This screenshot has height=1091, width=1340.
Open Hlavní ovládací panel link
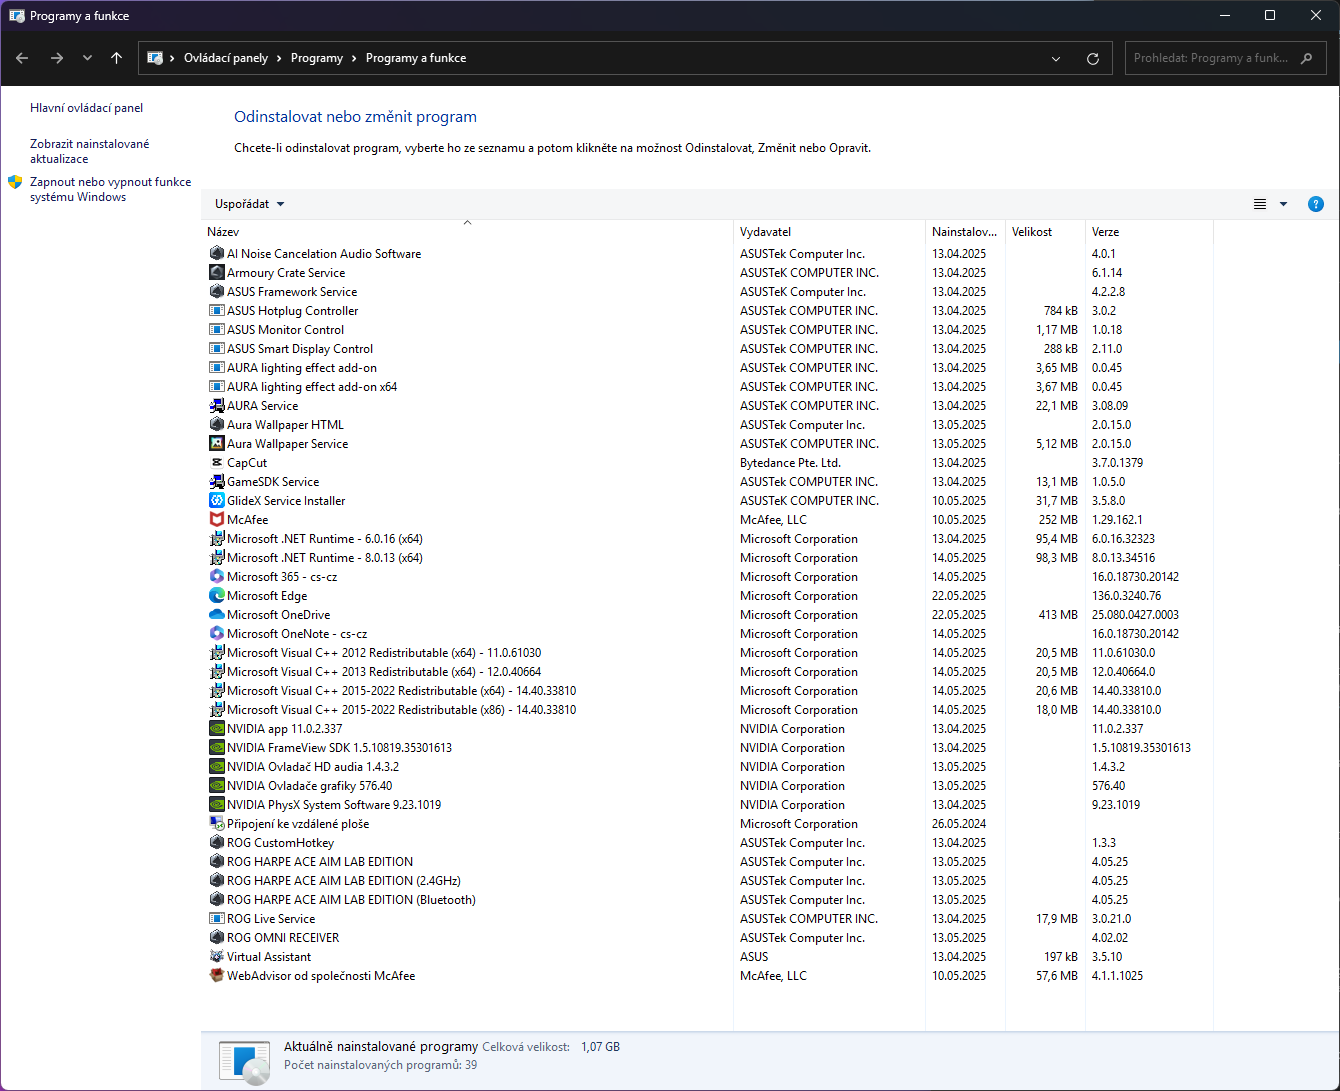87,108
